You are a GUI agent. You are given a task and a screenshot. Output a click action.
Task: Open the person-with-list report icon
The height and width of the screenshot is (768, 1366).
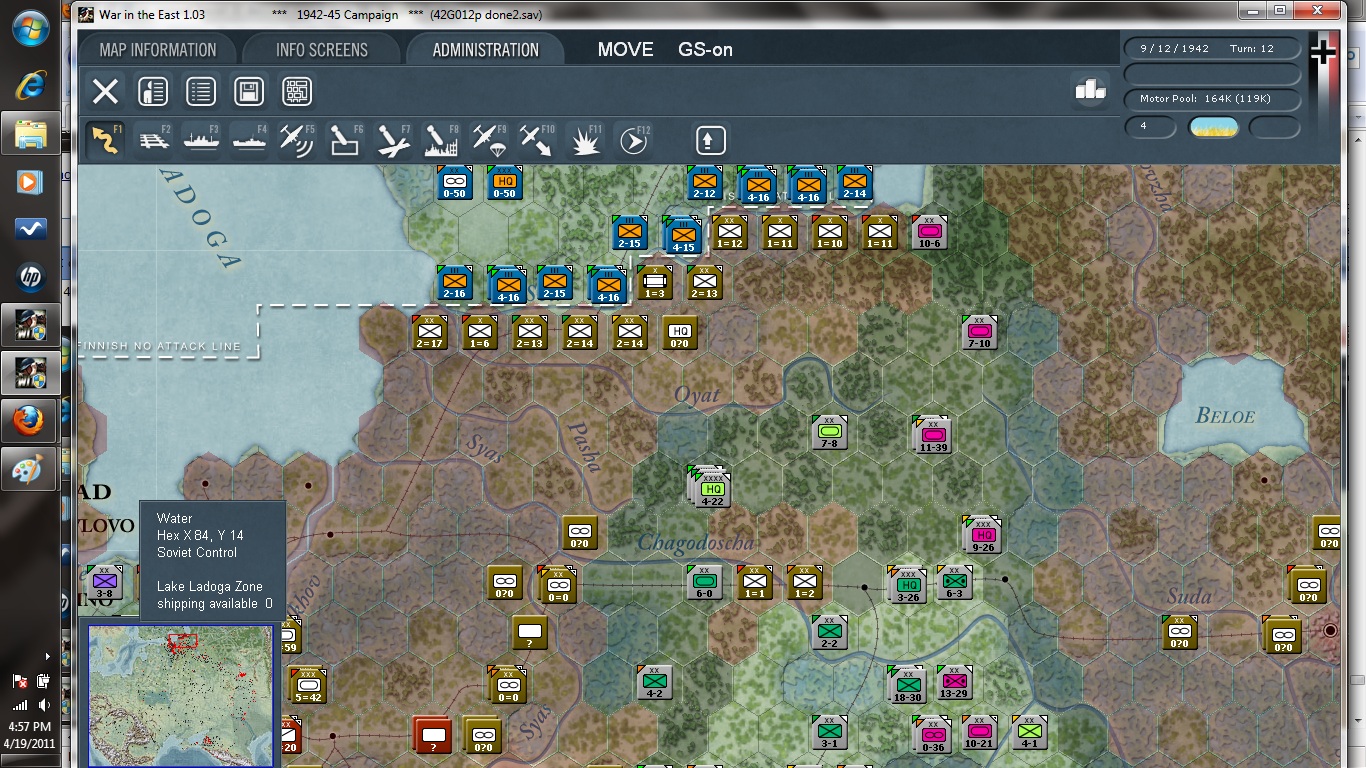[152, 92]
